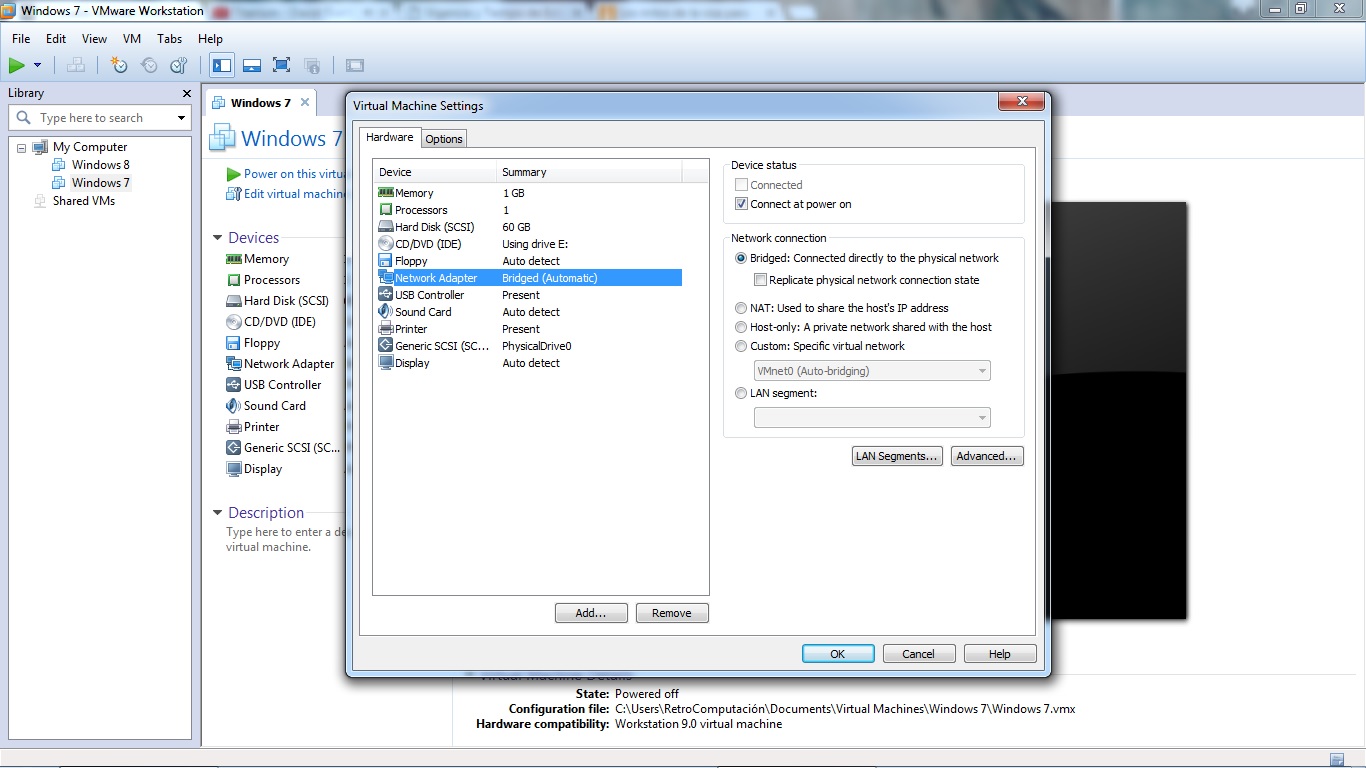Click the Revert to Snapshot toolbar icon
This screenshot has width=1366, height=768.
[x=149, y=65]
